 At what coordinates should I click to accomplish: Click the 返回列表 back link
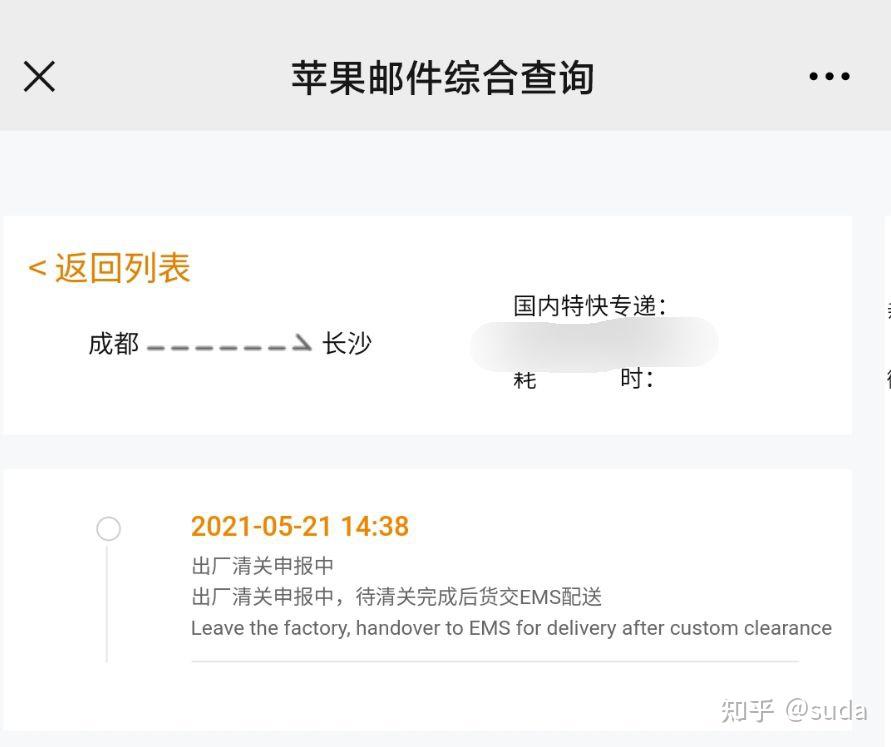110,266
